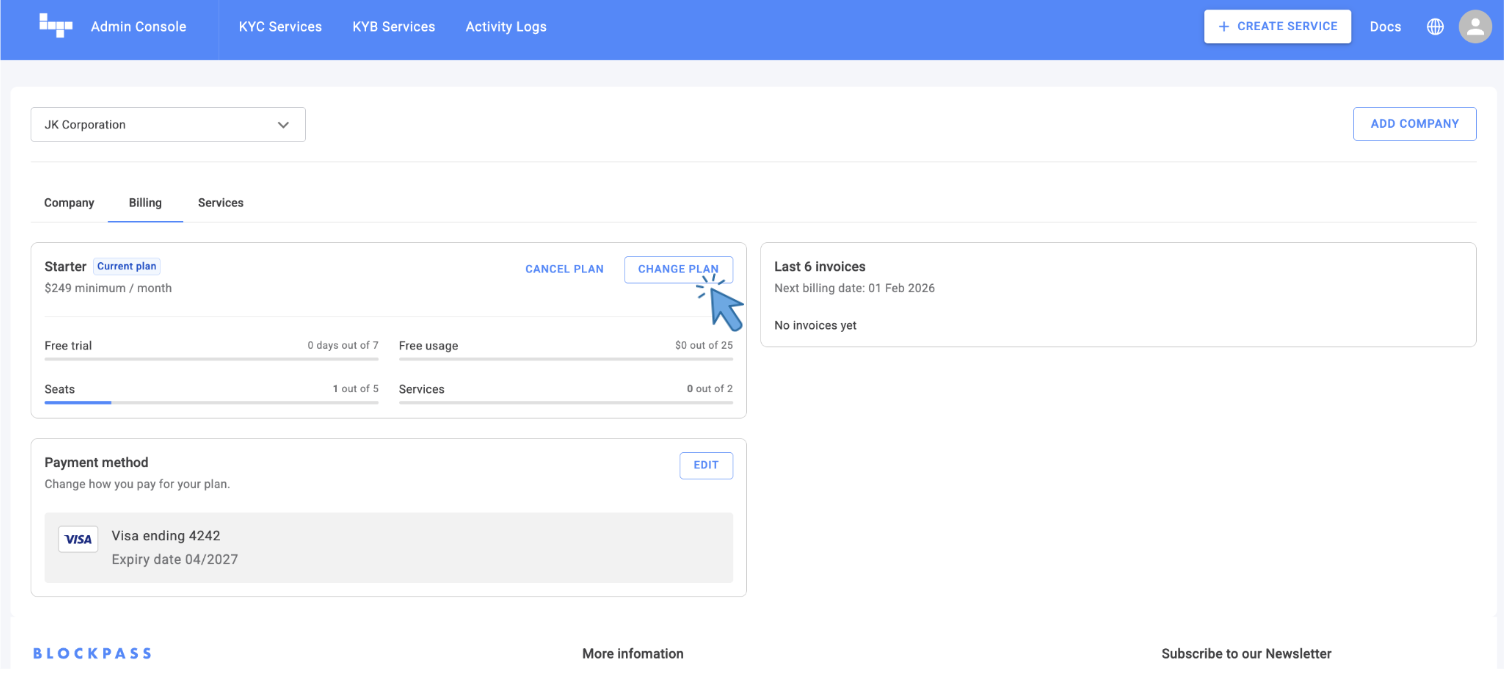Open the Docs link
Viewport: 1506px width, 678px height.
pos(1385,27)
